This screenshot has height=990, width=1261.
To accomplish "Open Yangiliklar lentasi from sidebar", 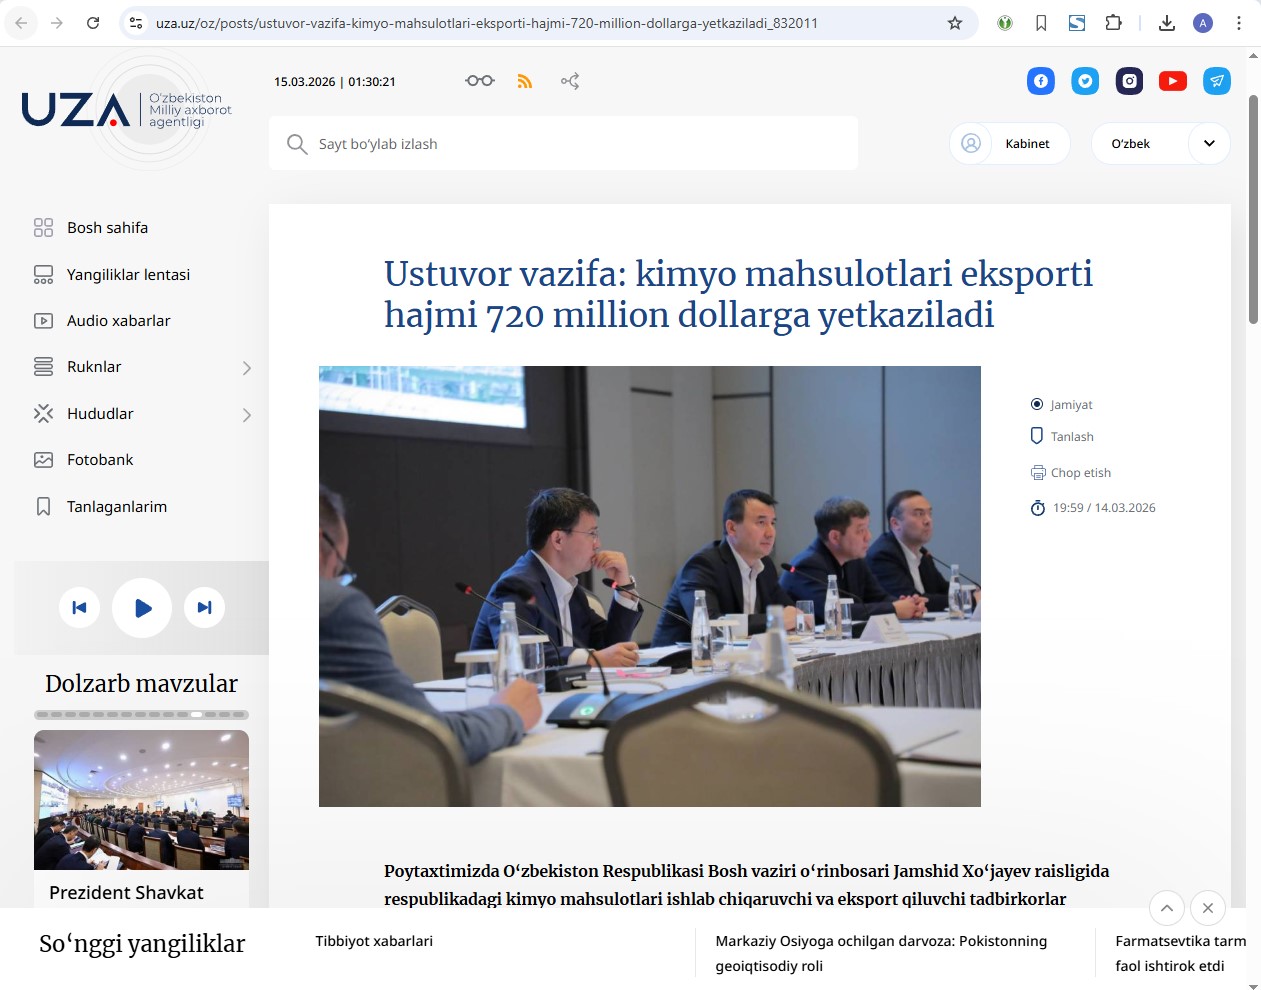I will click(128, 275).
